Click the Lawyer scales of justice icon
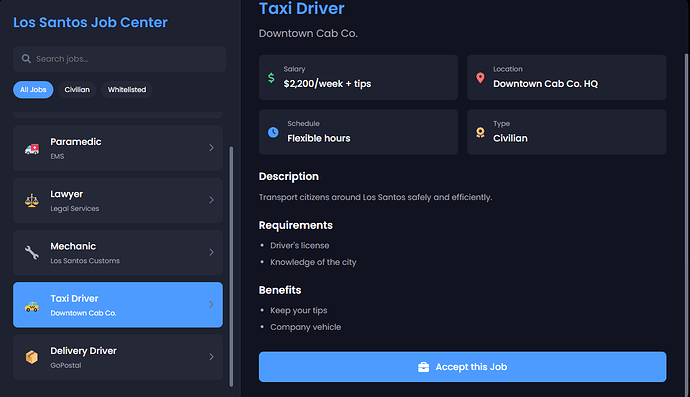The image size is (690, 397). coord(32,201)
